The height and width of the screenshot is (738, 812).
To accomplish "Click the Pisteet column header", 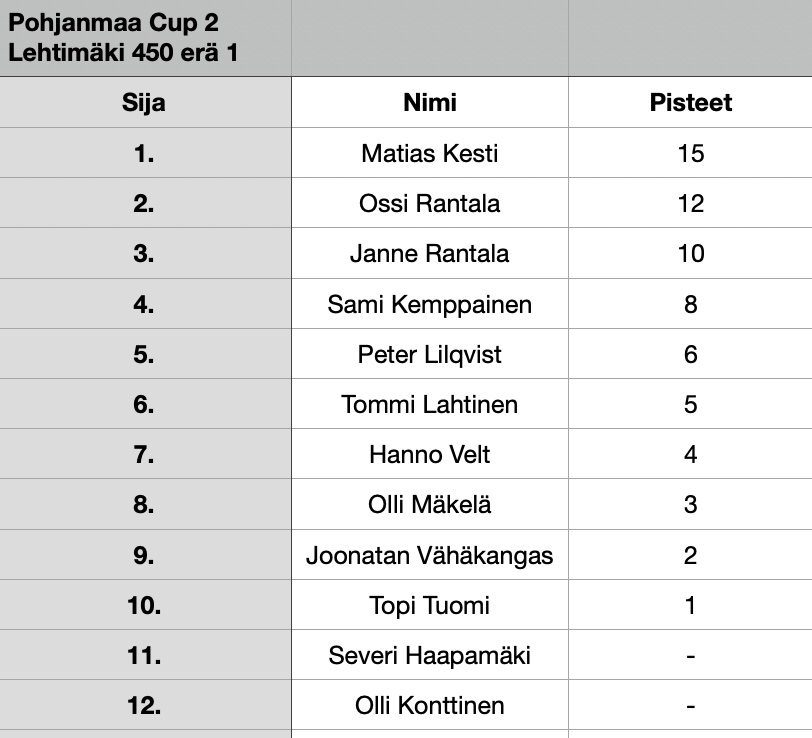I will pyautogui.click(x=690, y=103).
